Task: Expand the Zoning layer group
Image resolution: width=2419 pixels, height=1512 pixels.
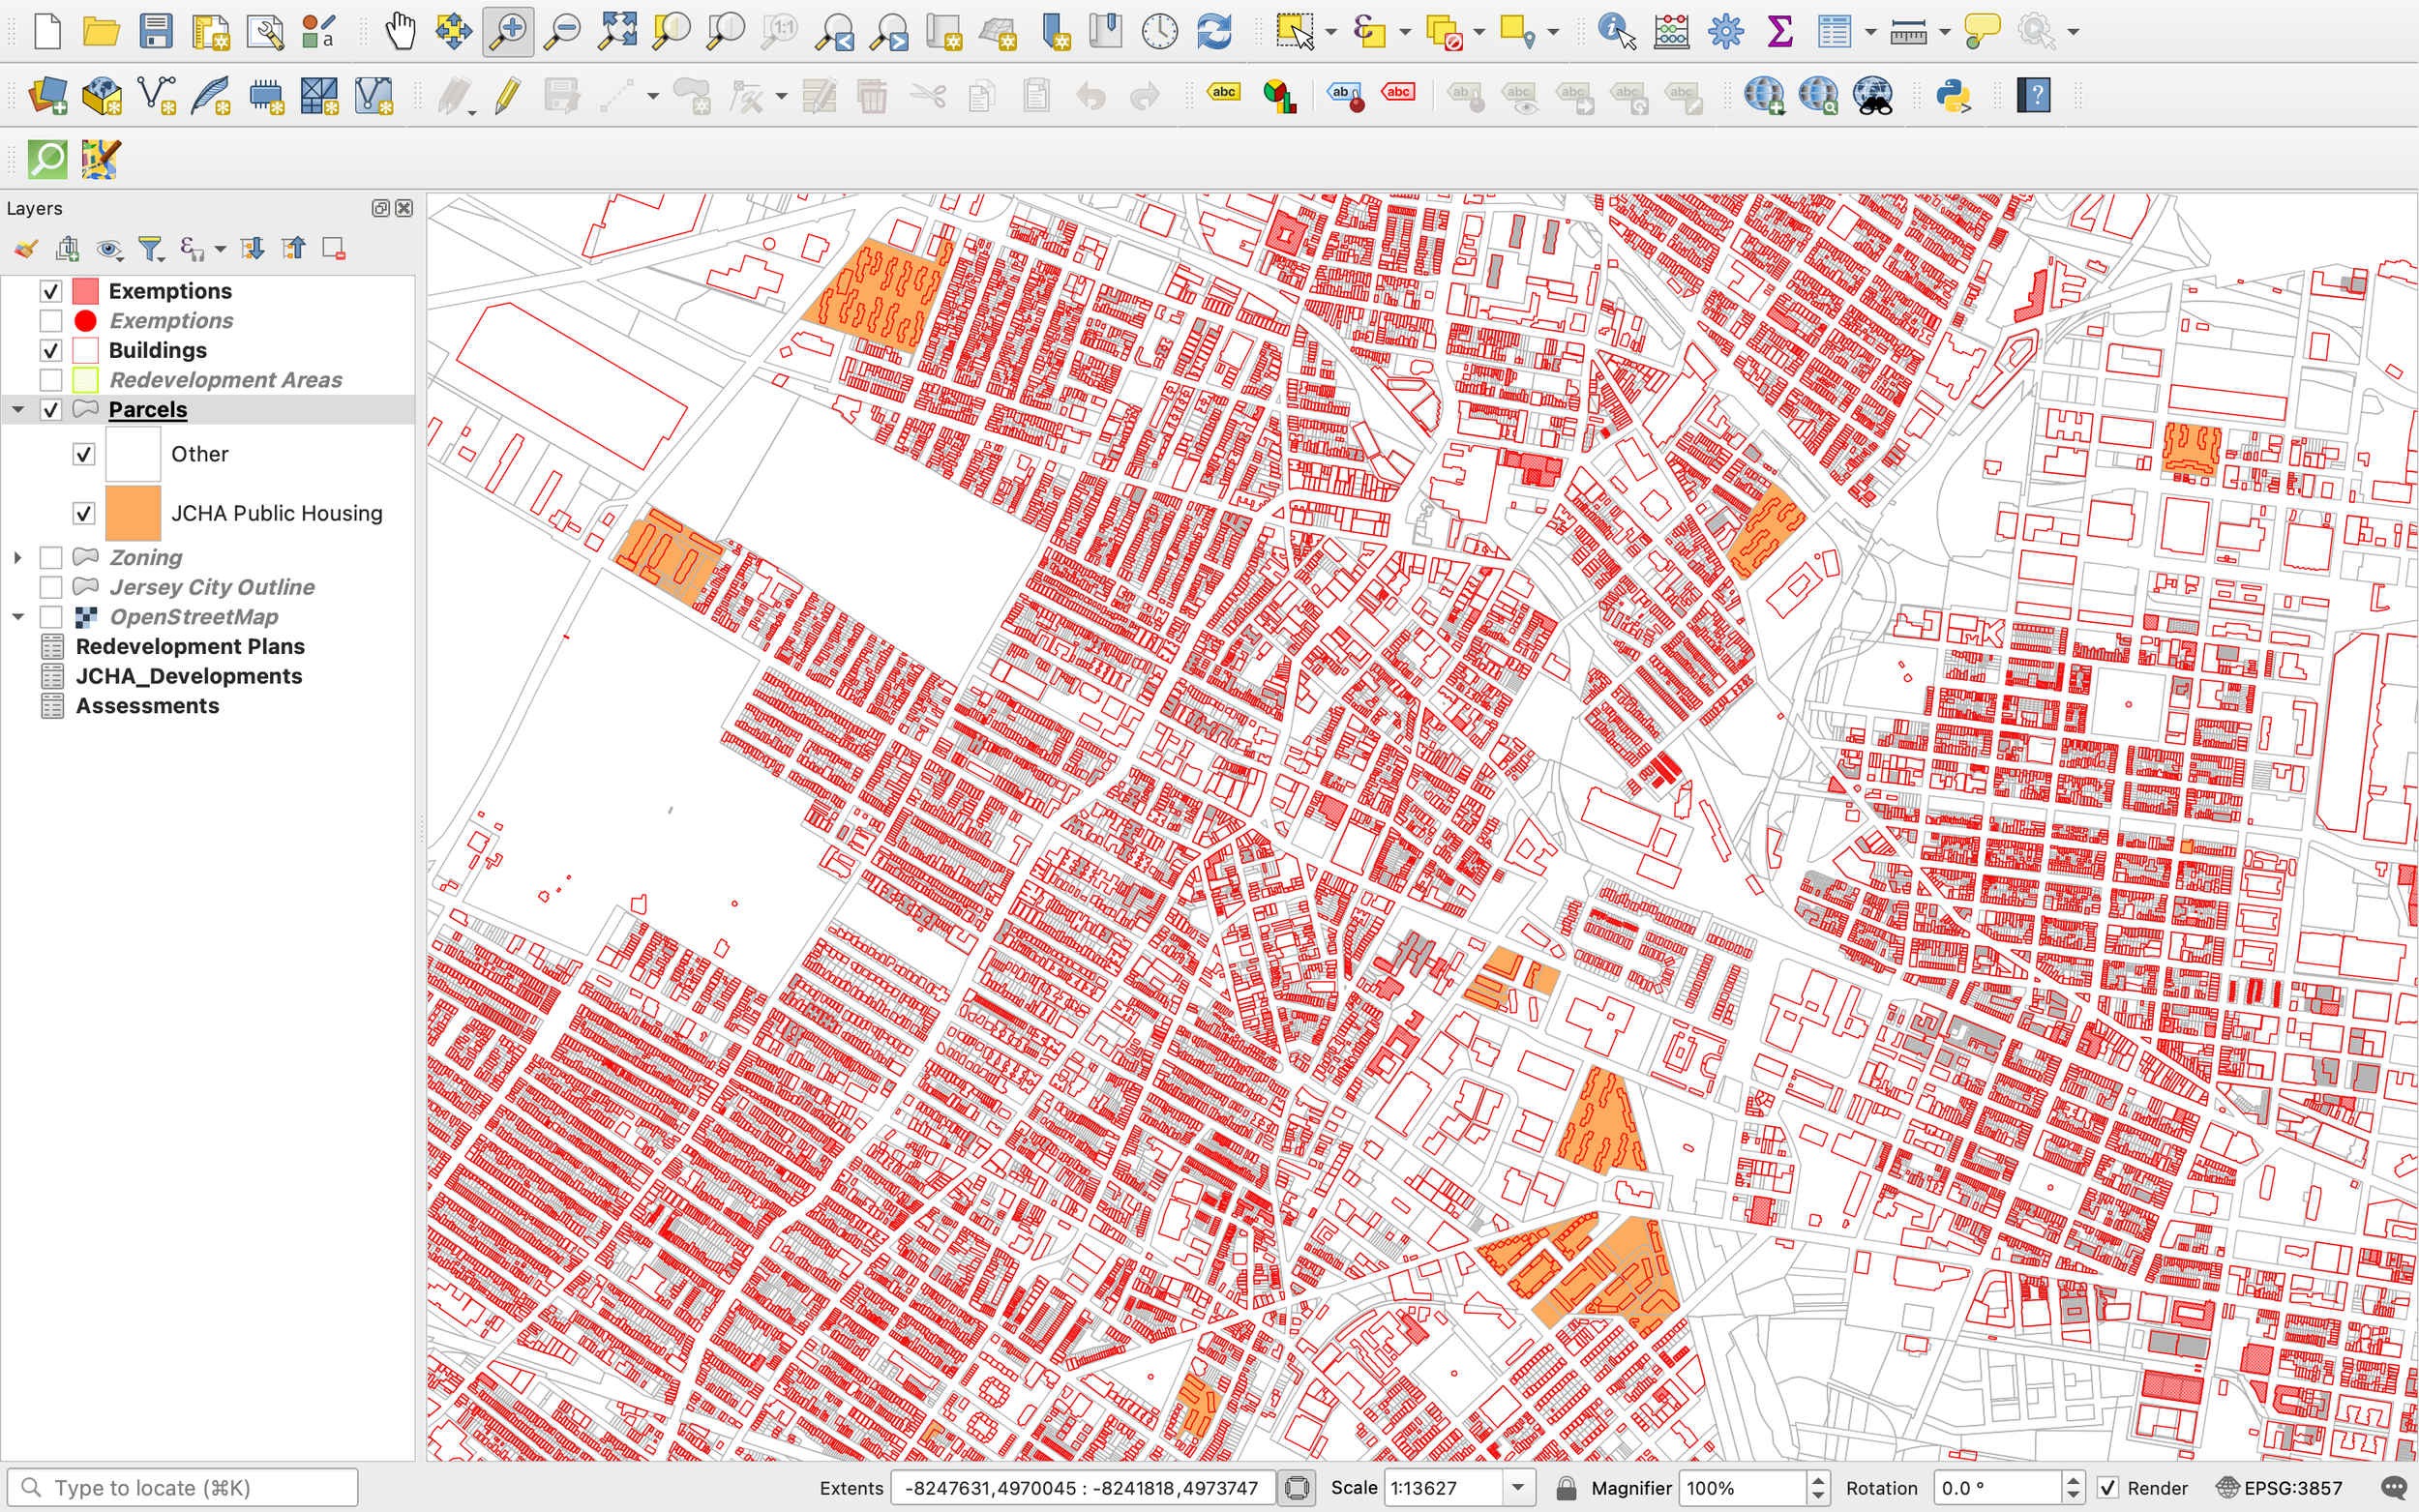Action: (18, 558)
